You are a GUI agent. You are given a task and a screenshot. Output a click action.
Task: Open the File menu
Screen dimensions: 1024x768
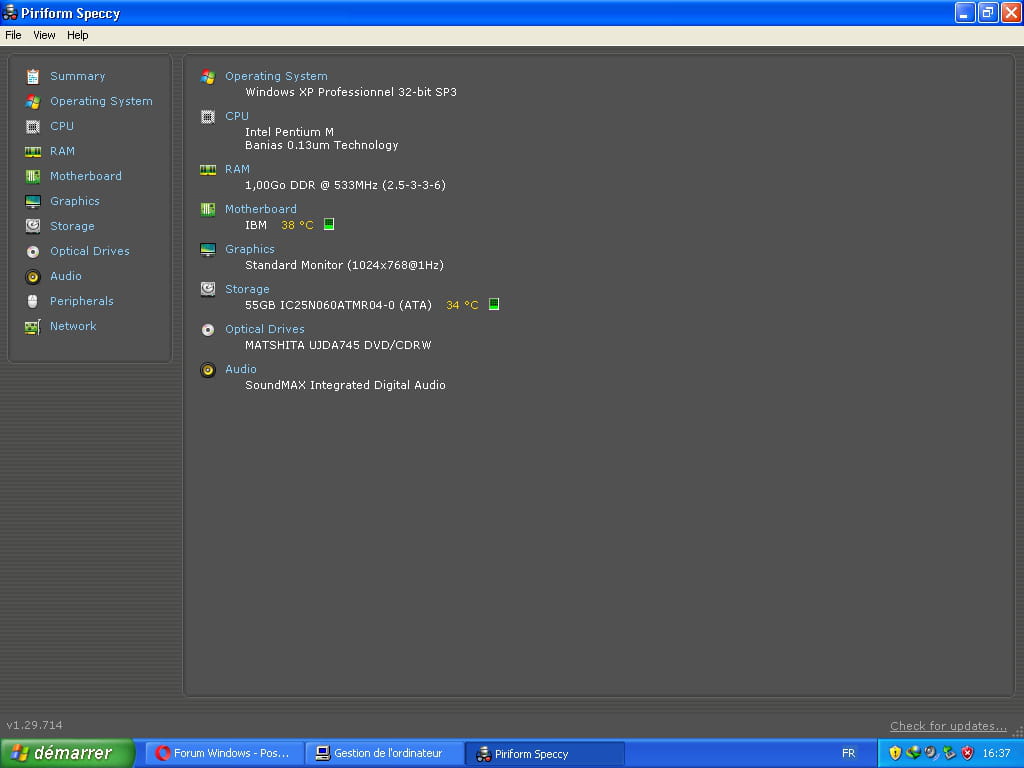pyautogui.click(x=13, y=35)
